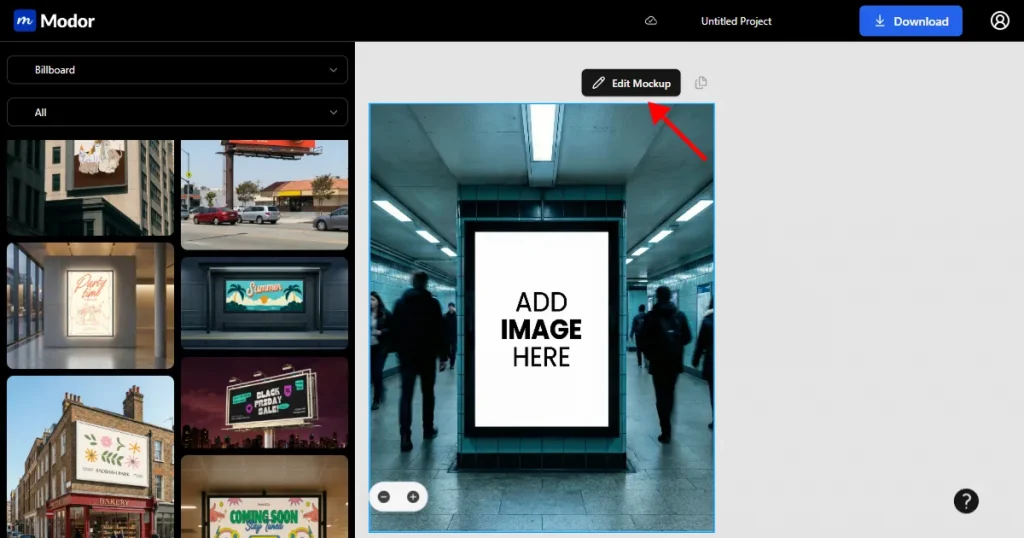Choose the Black Friday Sale billboard mockup
The height and width of the screenshot is (538, 1024).
pos(264,403)
